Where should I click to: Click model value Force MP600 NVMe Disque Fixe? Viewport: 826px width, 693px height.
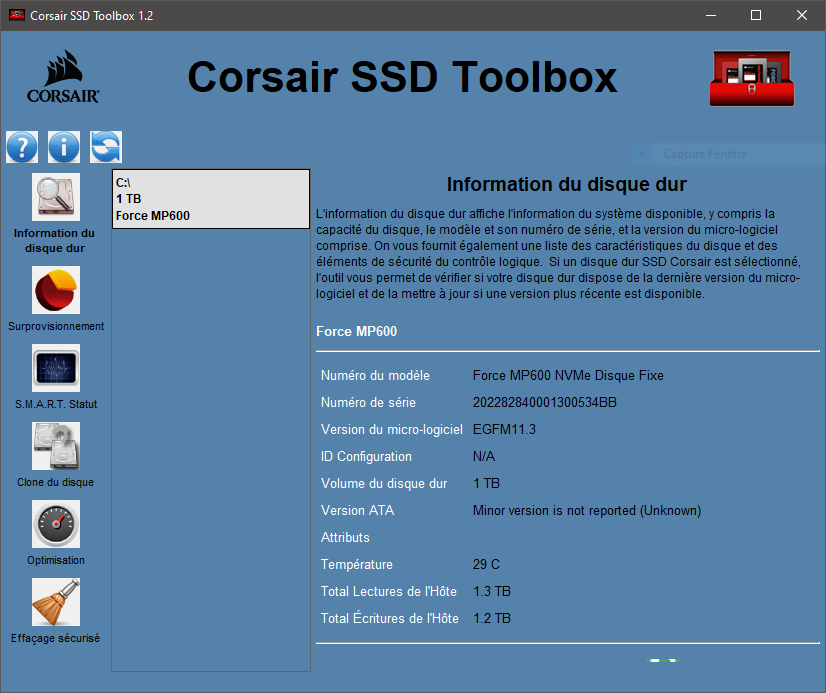pyautogui.click(x=568, y=375)
